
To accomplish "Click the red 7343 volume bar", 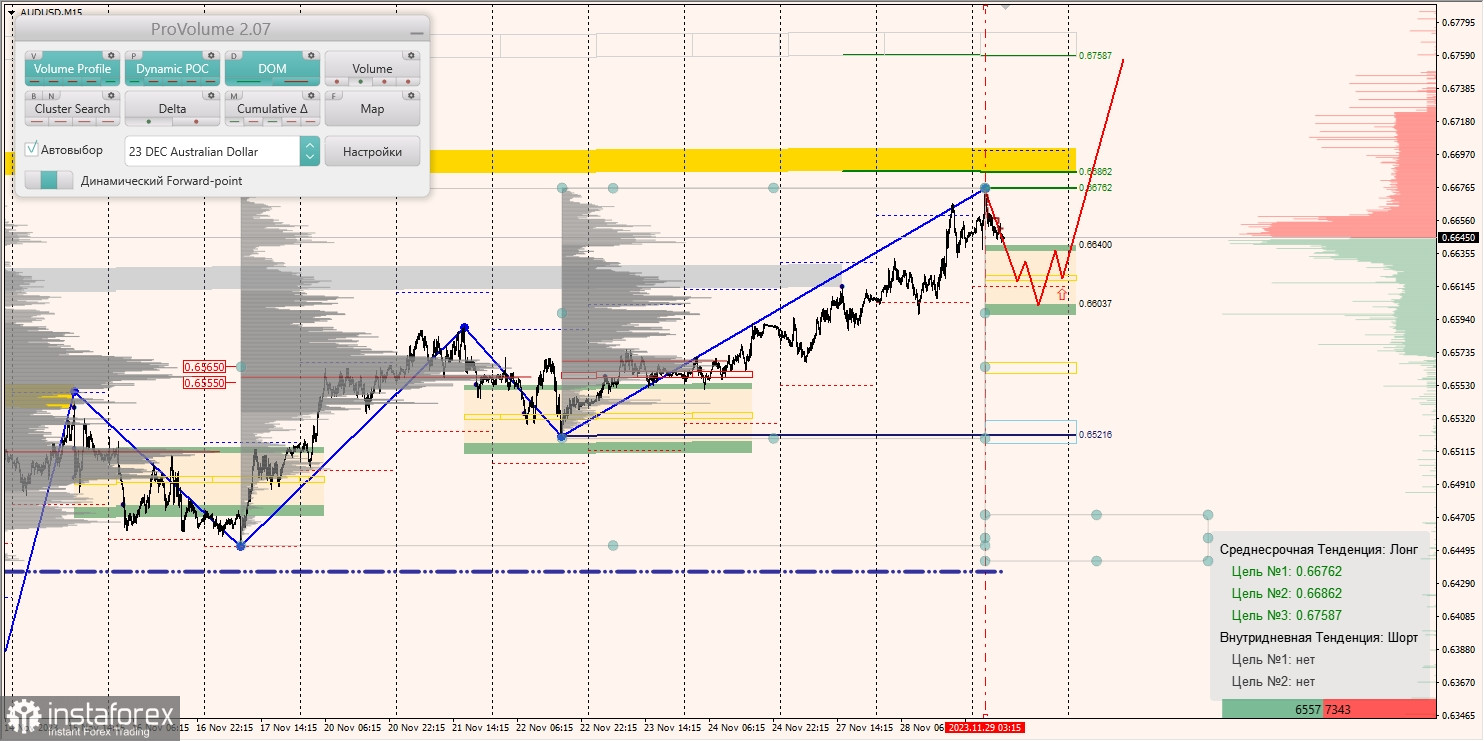I will 1380,709.
